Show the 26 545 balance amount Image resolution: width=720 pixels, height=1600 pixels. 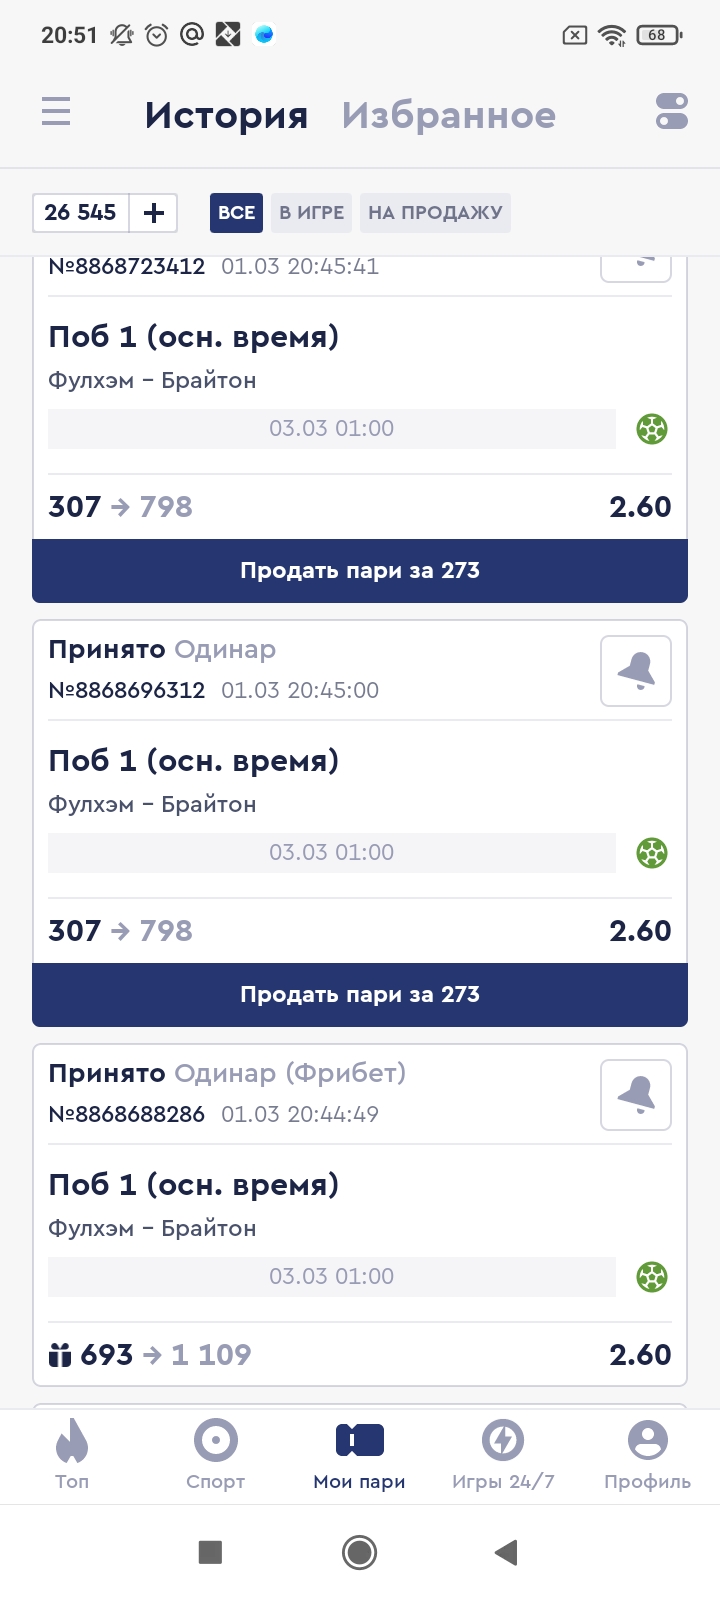click(x=81, y=213)
